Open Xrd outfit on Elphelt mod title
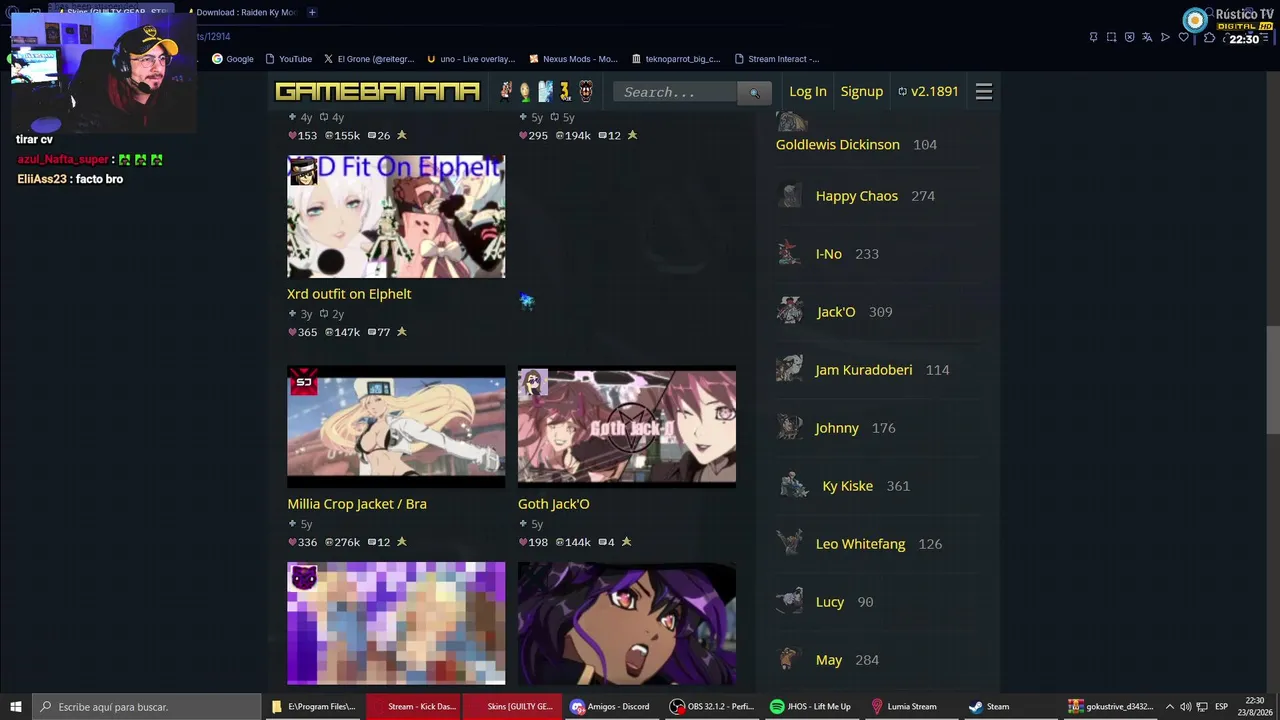The height and width of the screenshot is (720, 1280). pos(349,294)
